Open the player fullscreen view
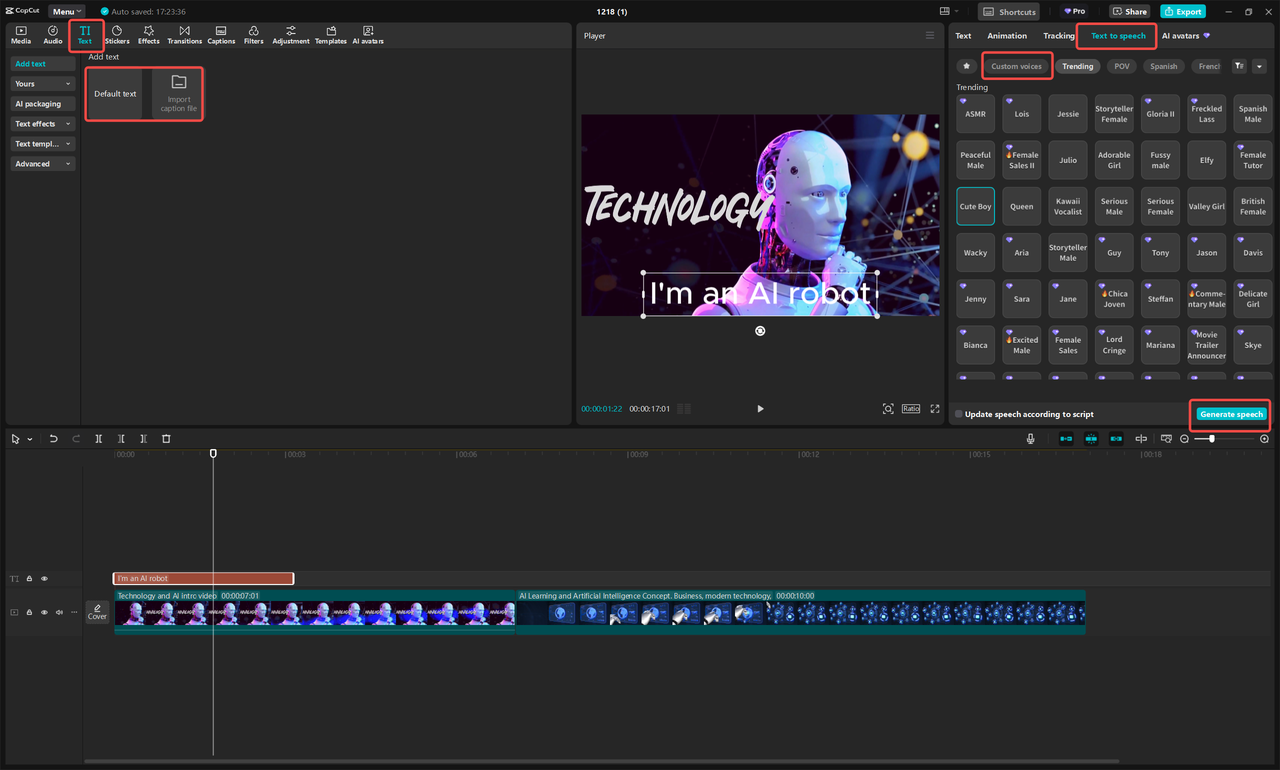Viewport: 1280px width, 770px height. tap(935, 408)
